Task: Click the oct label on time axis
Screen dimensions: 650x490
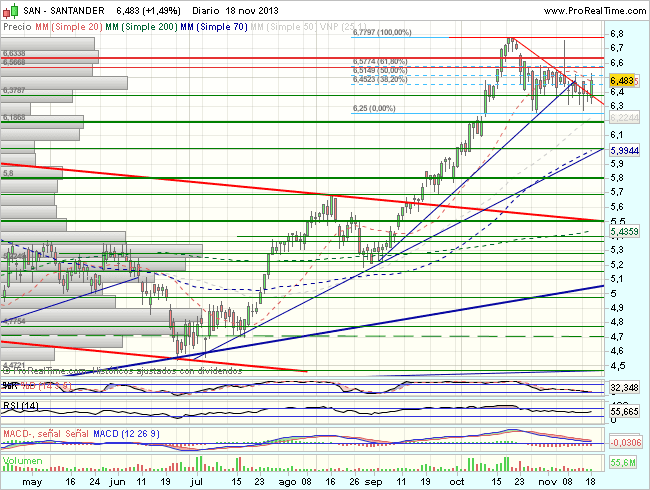Action: pyautogui.click(x=457, y=482)
